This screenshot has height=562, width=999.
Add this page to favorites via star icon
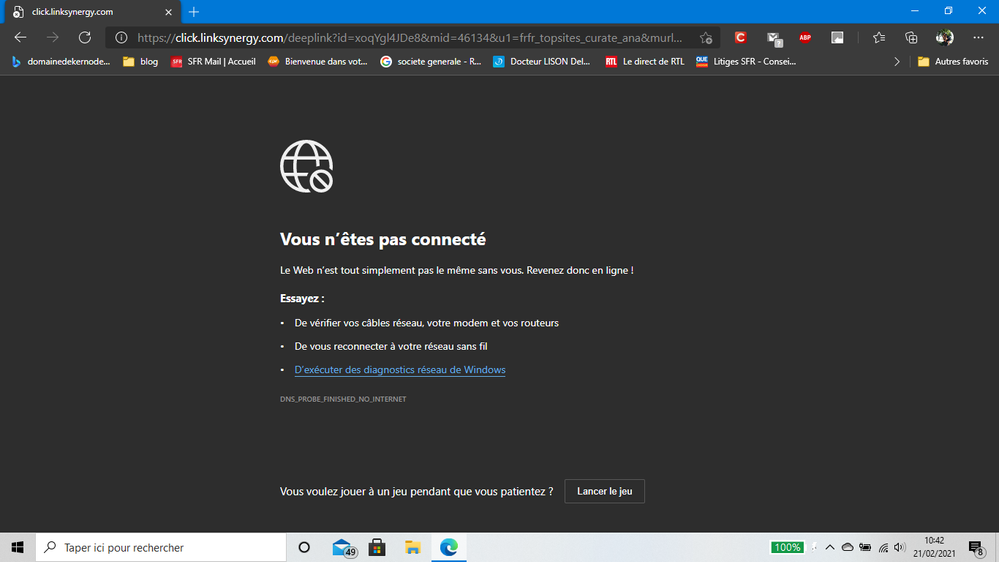(706, 38)
